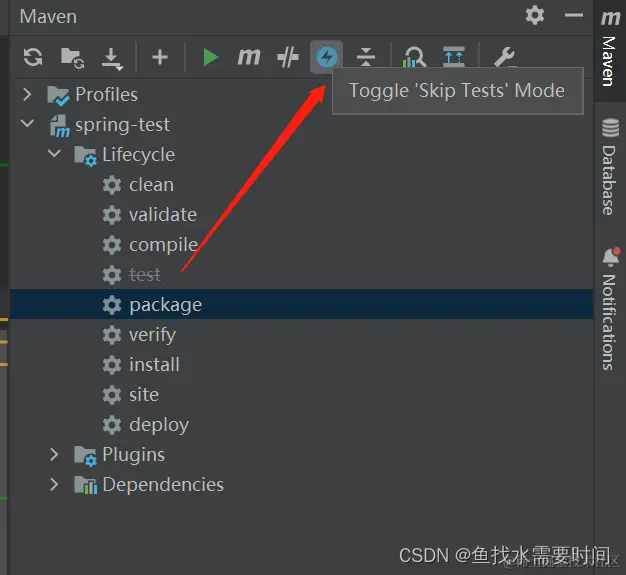Click gear icon beside install
Image resolution: width=626 pixels, height=575 pixels.
click(x=112, y=365)
